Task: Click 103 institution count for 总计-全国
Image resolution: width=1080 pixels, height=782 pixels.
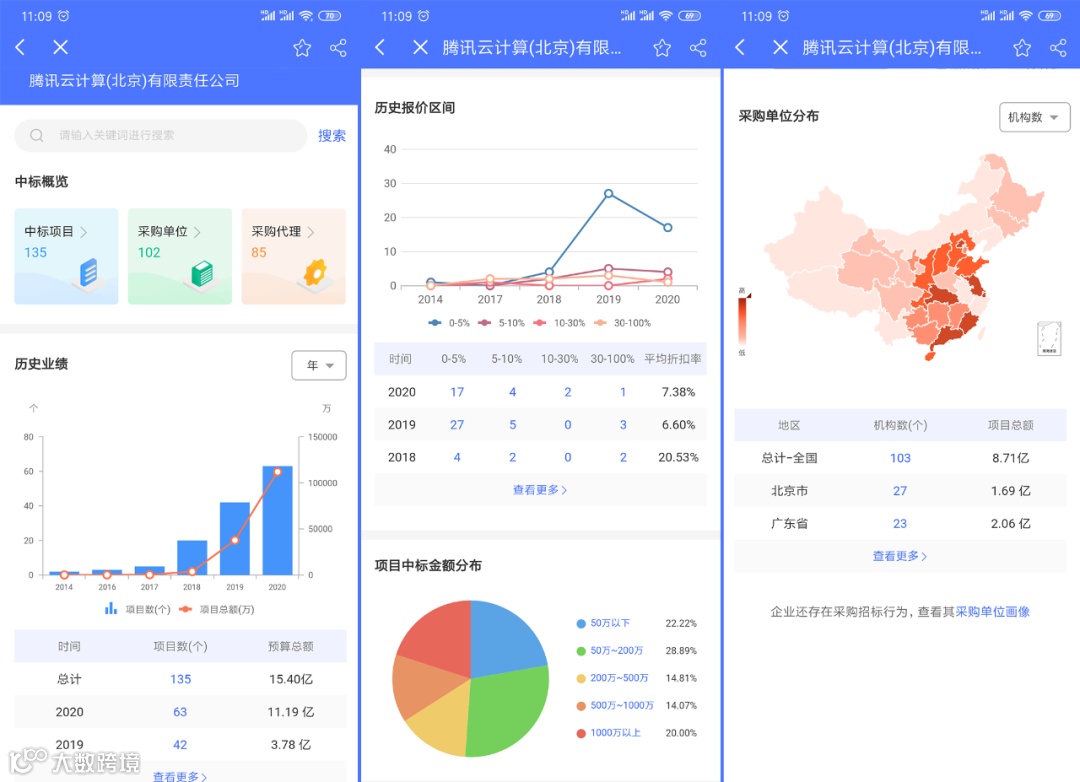Action: pyautogui.click(x=900, y=458)
